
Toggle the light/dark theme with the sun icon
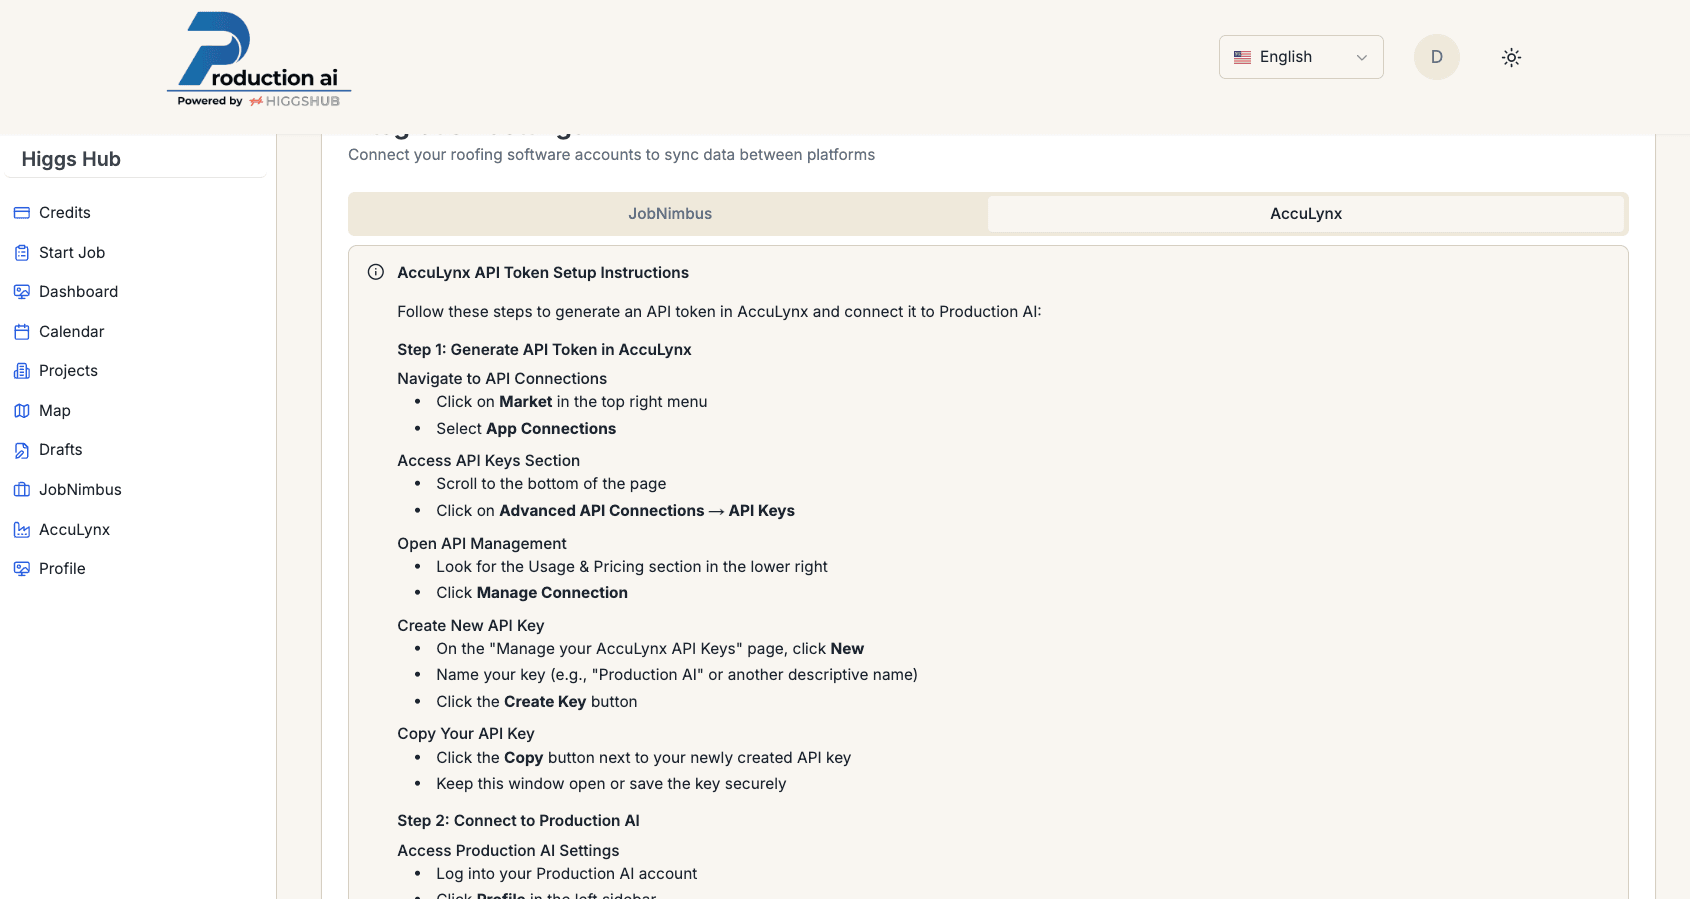tap(1511, 57)
